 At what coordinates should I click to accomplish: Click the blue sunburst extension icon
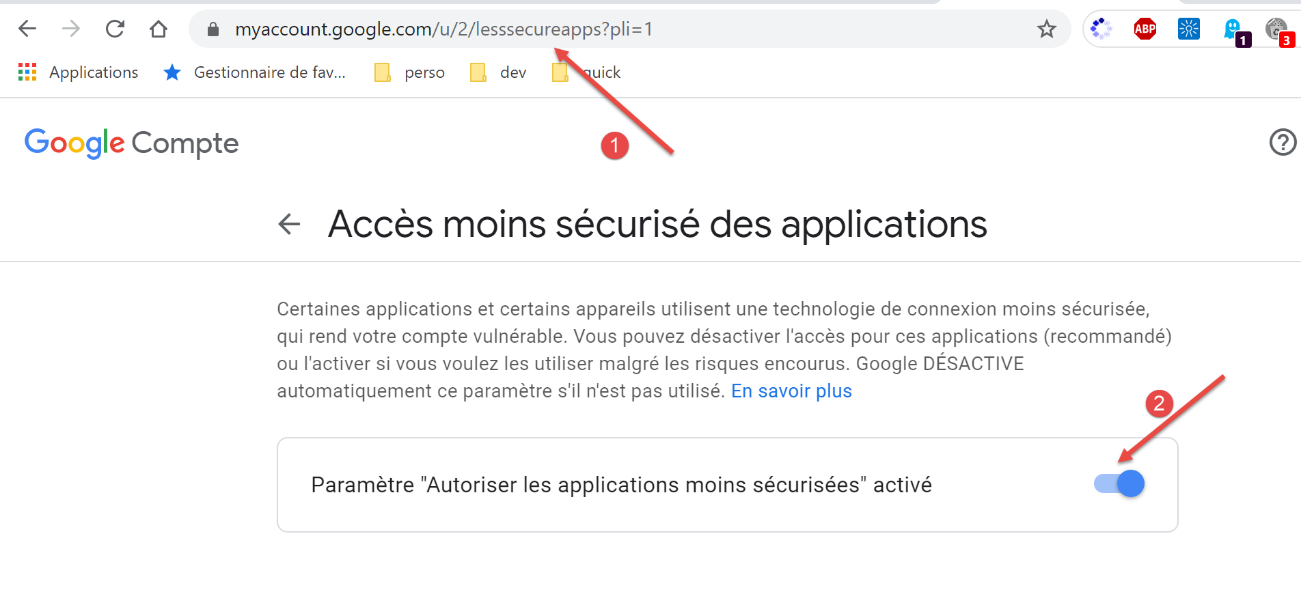(1188, 29)
